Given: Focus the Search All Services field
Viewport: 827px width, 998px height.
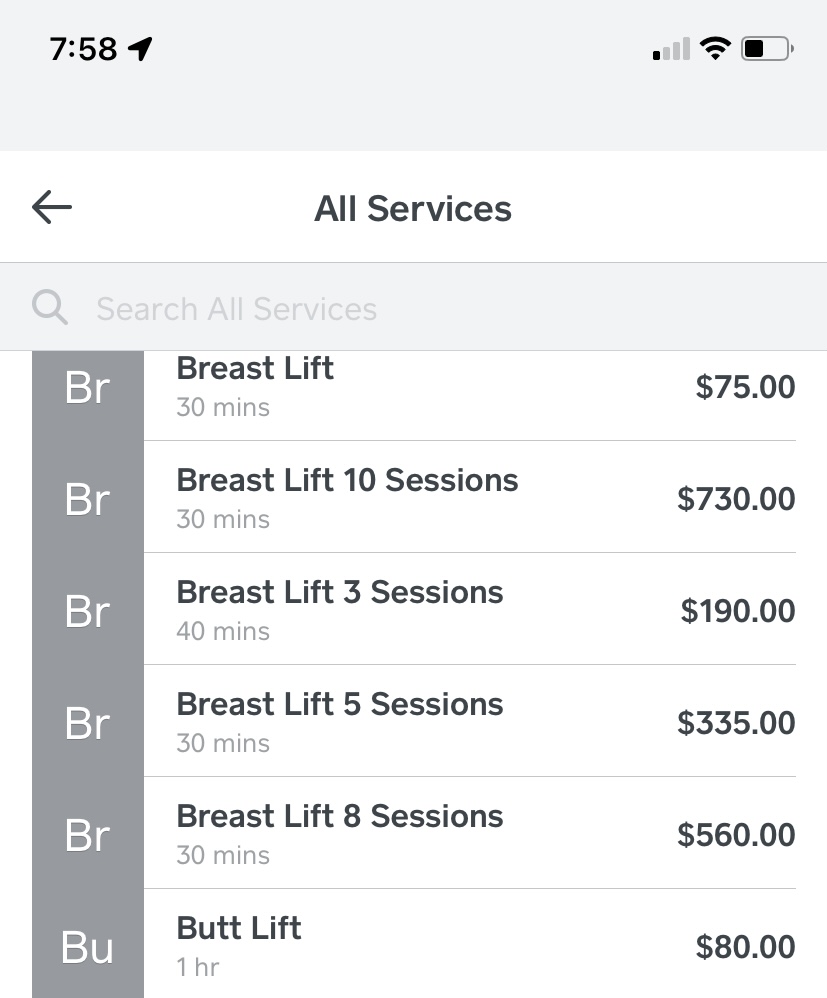Looking at the screenshot, I should coord(413,307).
